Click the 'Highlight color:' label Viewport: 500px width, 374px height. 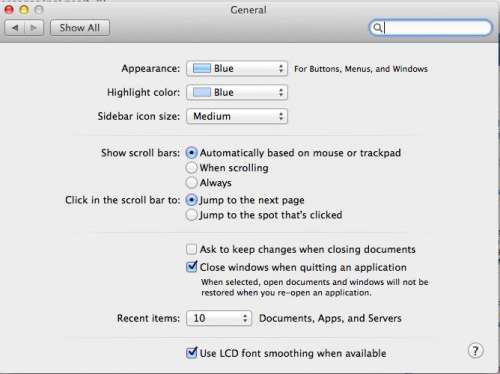(143, 92)
